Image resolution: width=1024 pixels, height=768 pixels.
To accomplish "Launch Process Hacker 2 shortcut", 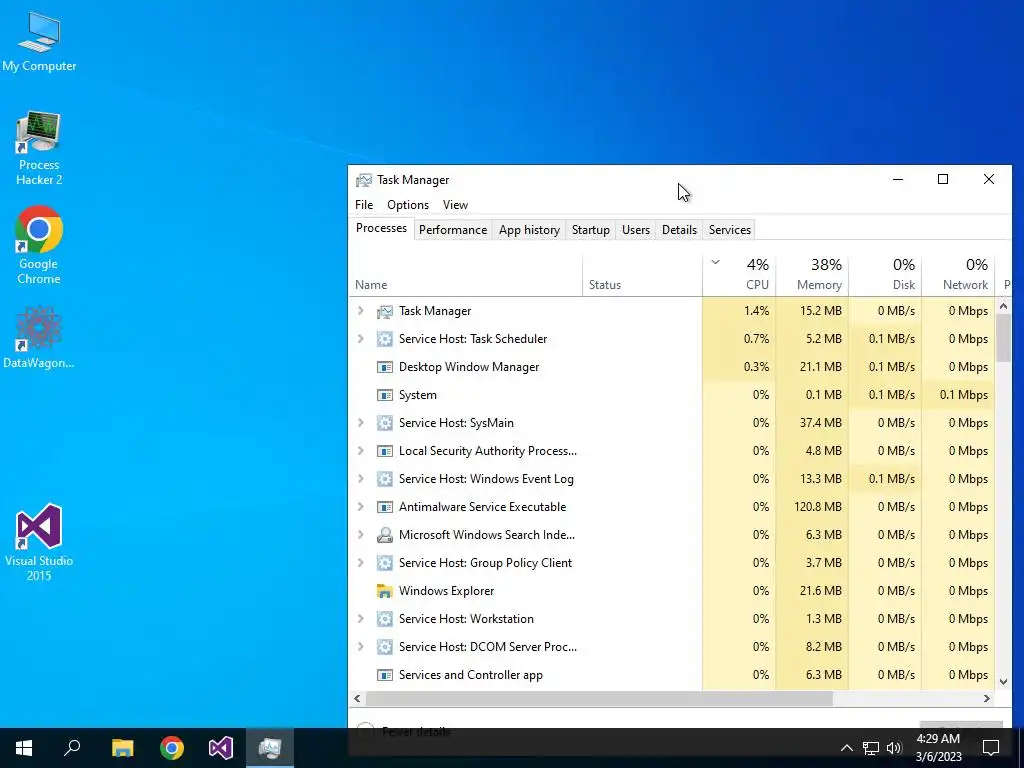I will click(x=39, y=148).
